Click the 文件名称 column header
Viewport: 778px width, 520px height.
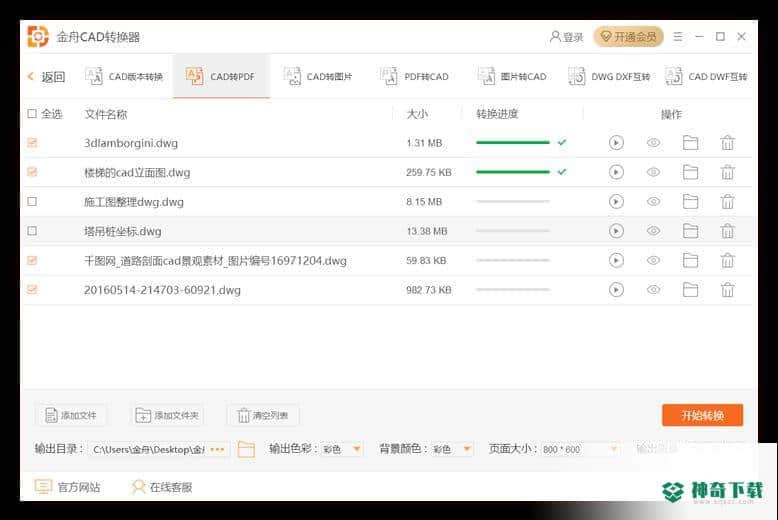106,114
